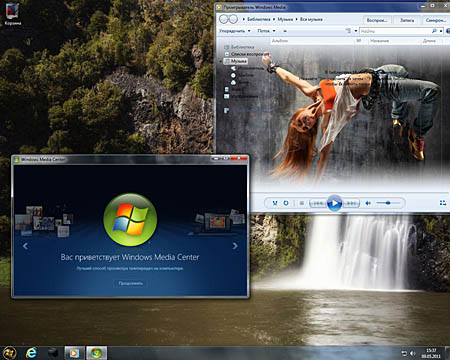Skip to the previous track
The height and width of the screenshot is (360, 450).
pos(318,203)
